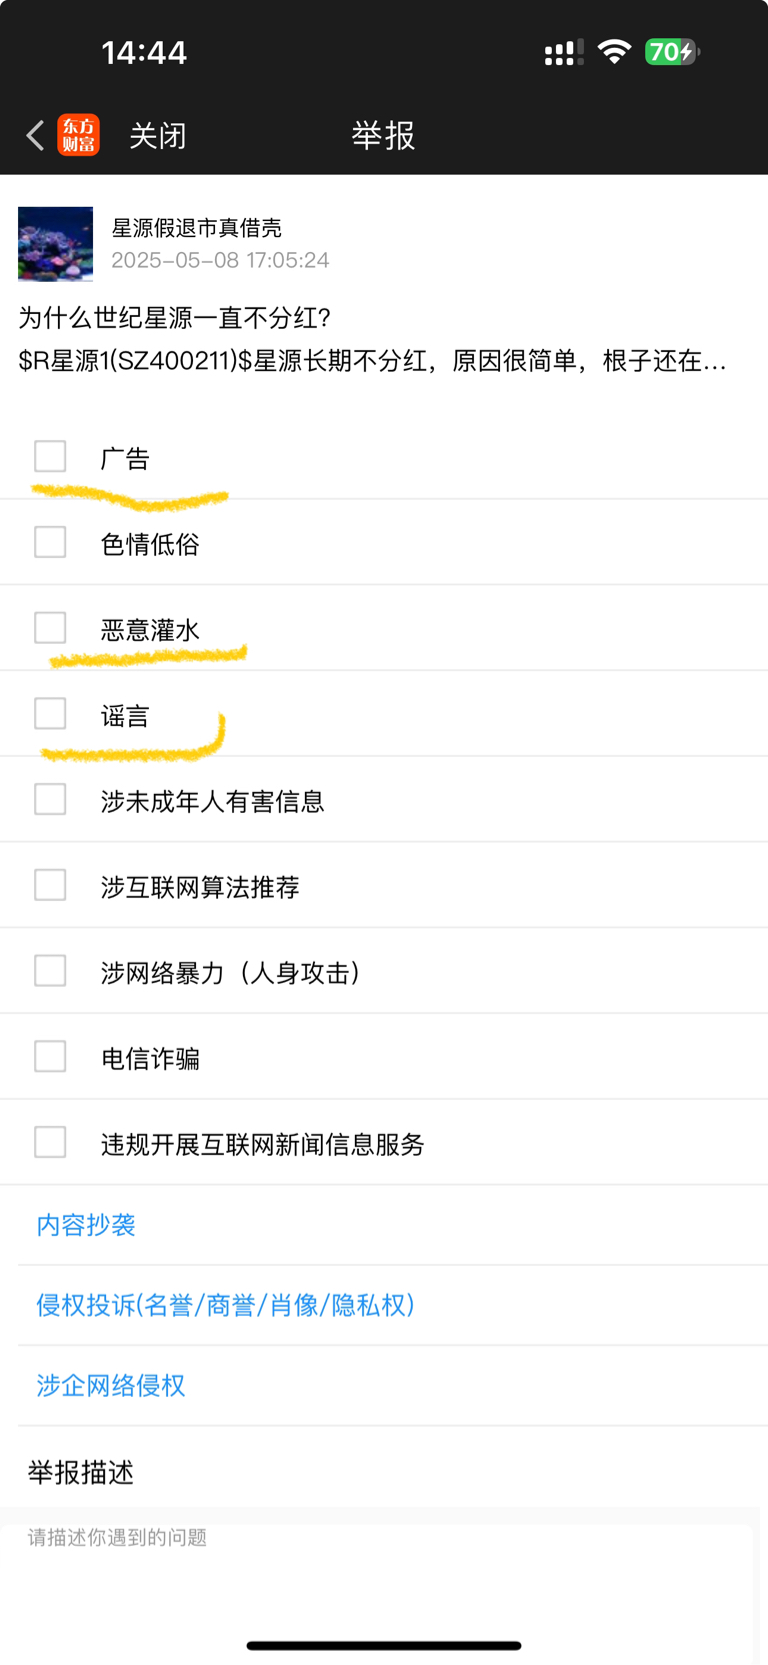The height and width of the screenshot is (1665, 768).
Task: Tap the 关闭 button in header
Action: tap(158, 135)
